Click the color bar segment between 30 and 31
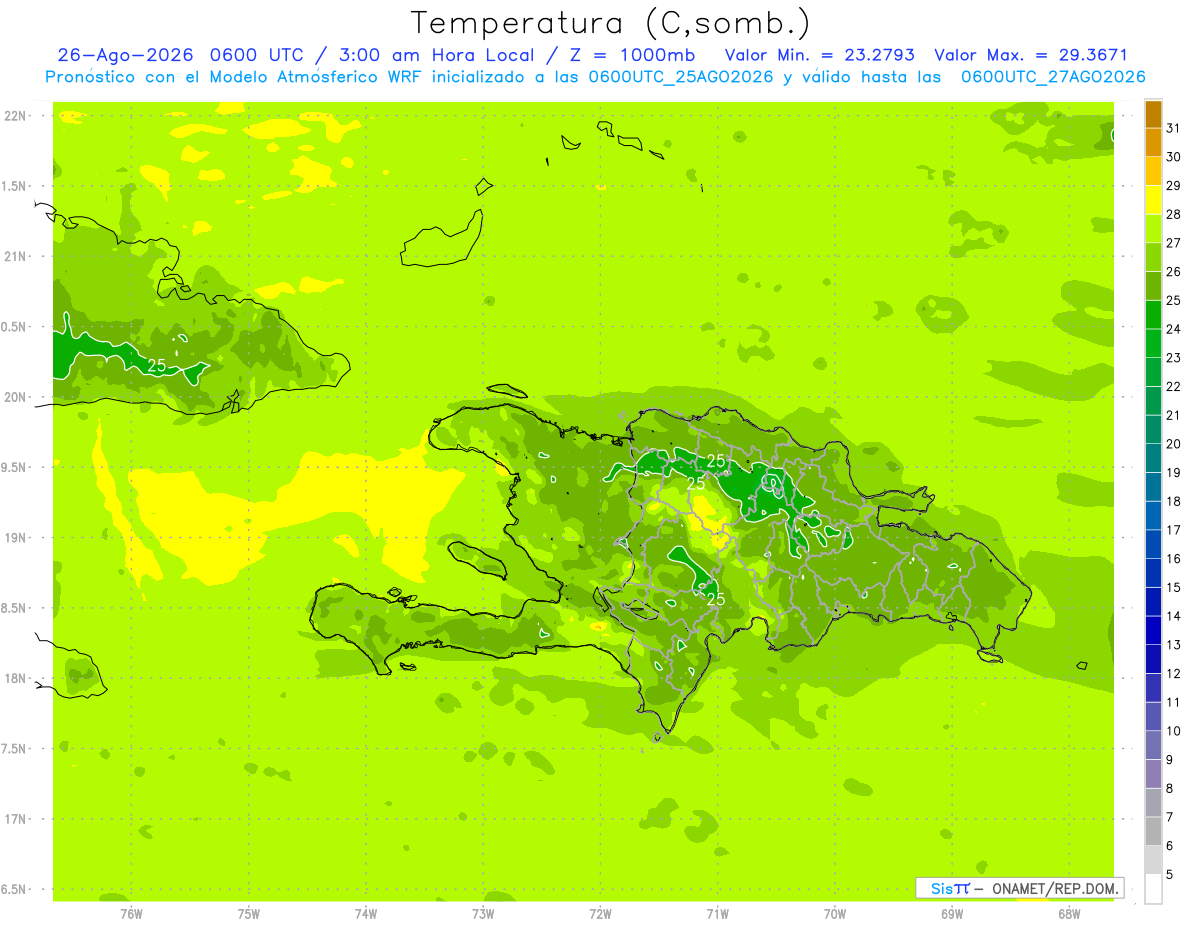 (1153, 143)
